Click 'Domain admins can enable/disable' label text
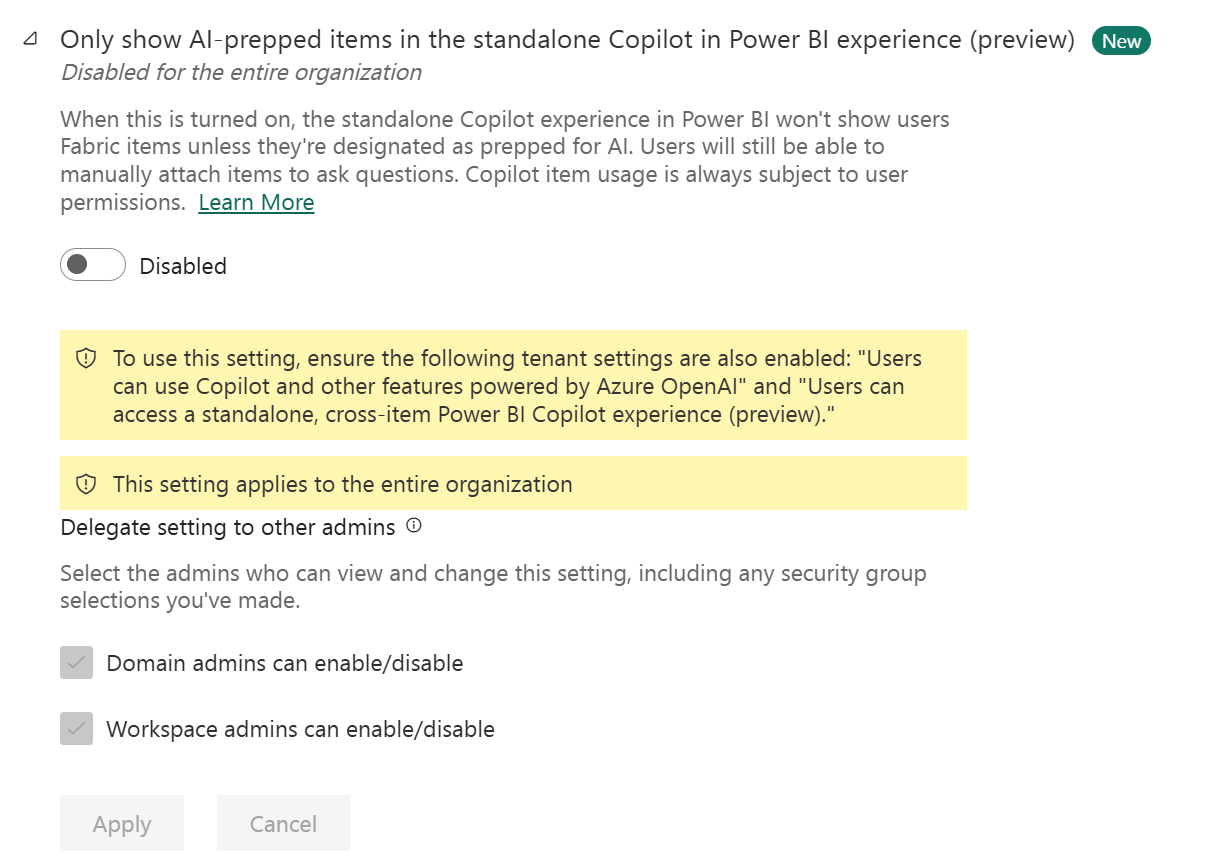 (x=284, y=663)
